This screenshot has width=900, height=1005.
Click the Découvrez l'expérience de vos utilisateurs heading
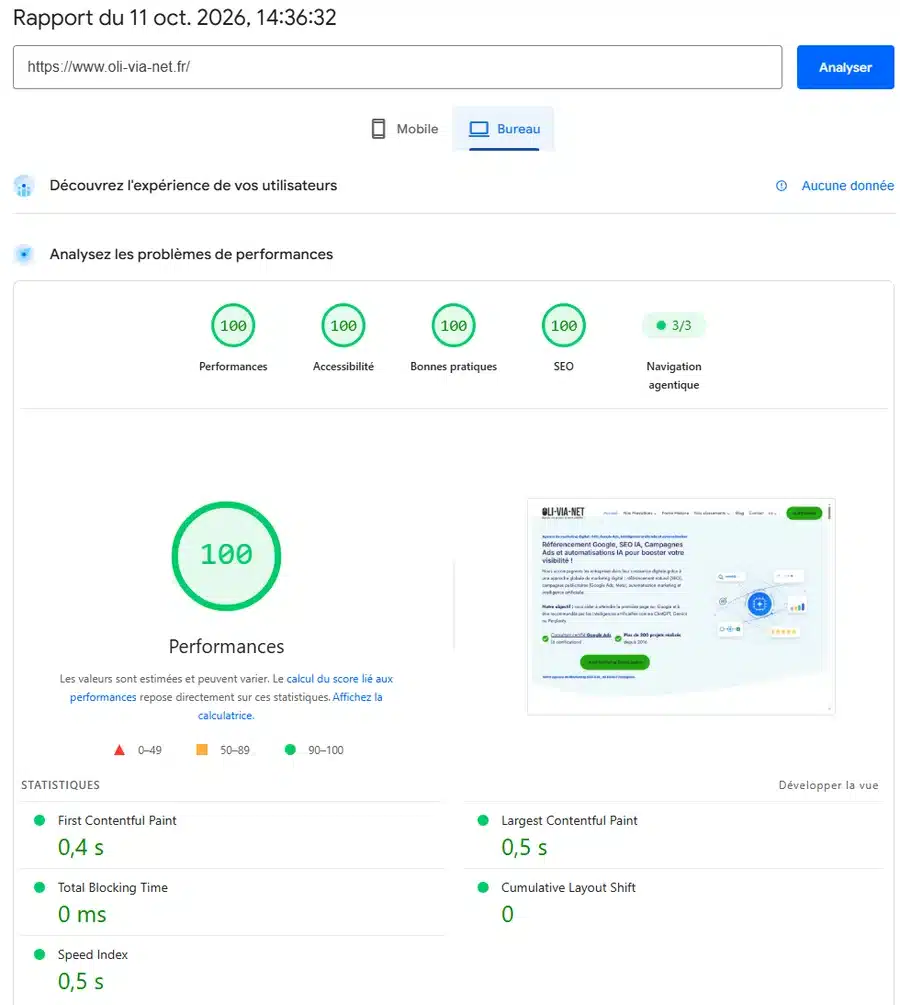pyautogui.click(x=193, y=186)
